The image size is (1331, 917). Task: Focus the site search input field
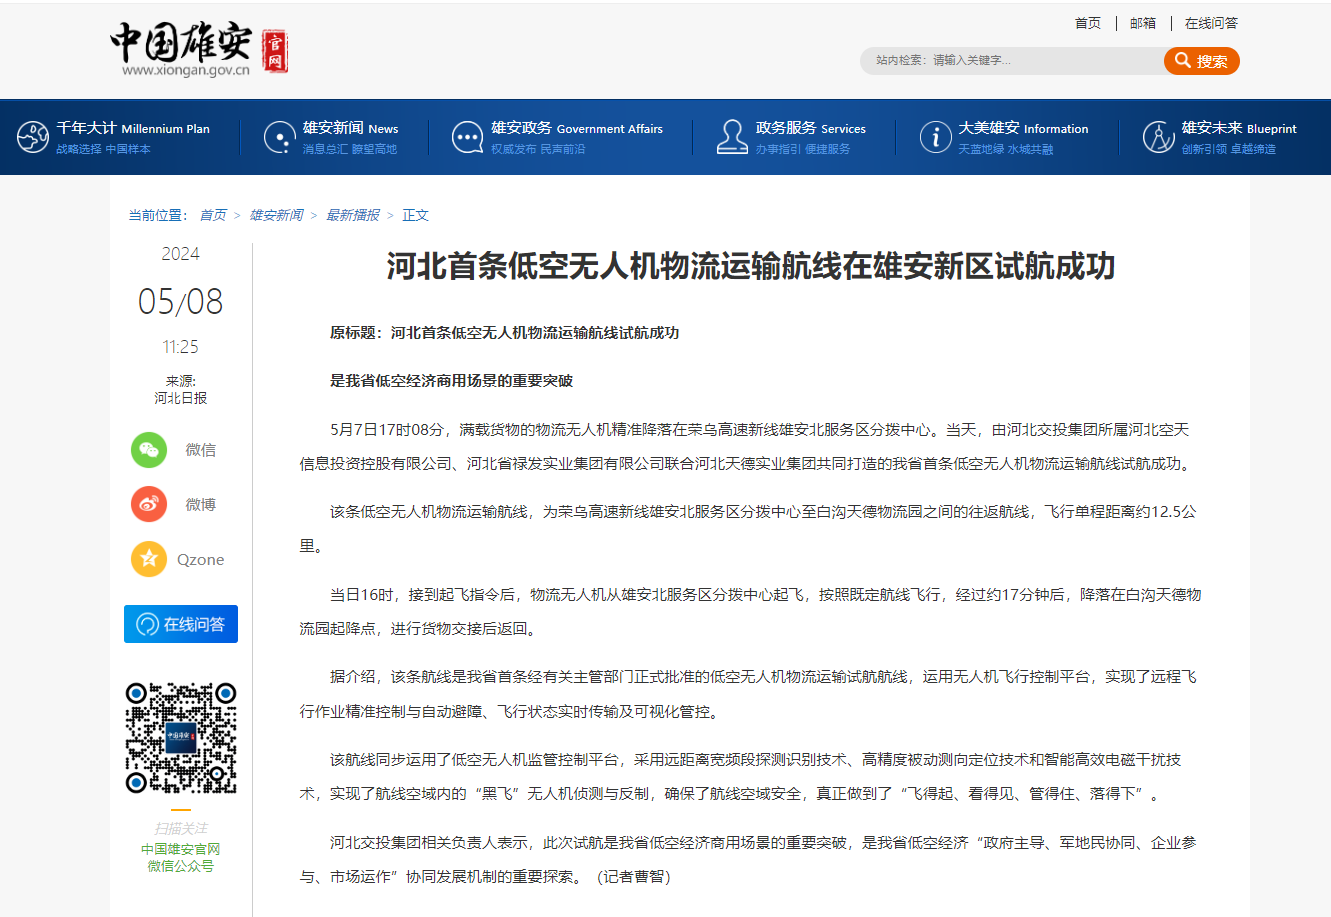coord(1010,61)
